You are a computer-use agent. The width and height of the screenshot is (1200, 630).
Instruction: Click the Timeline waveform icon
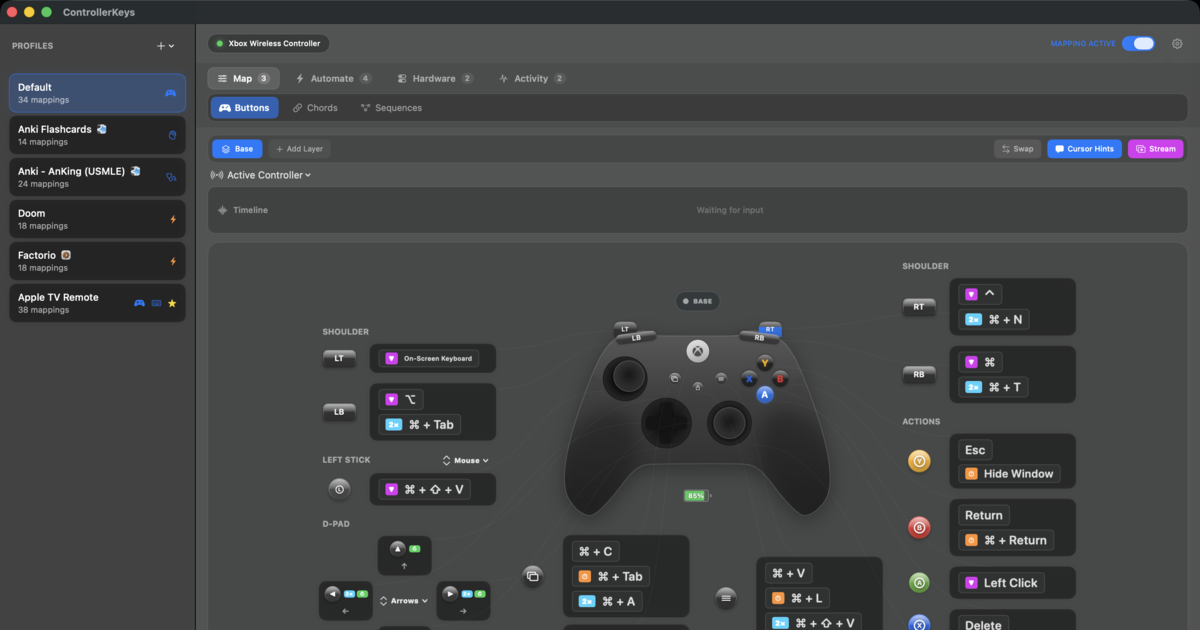click(x=222, y=210)
